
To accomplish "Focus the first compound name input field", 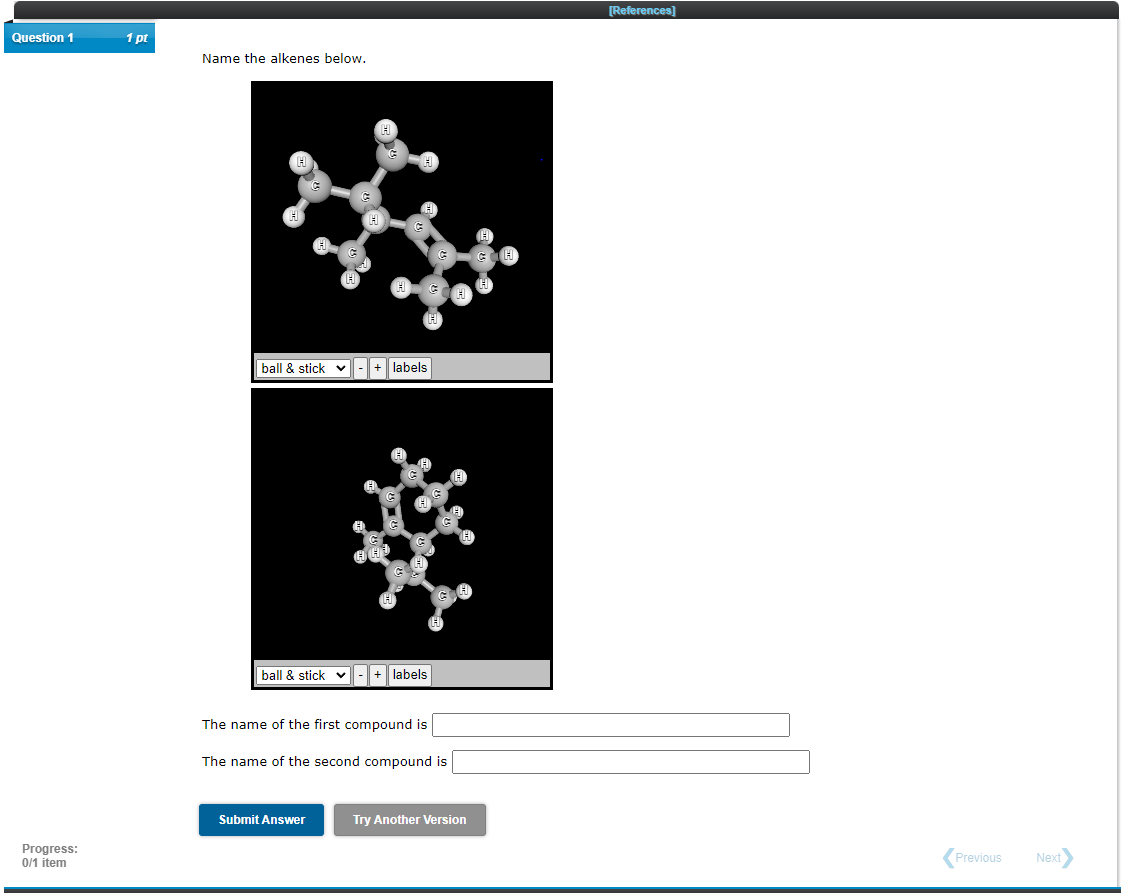I will click(611, 725).
